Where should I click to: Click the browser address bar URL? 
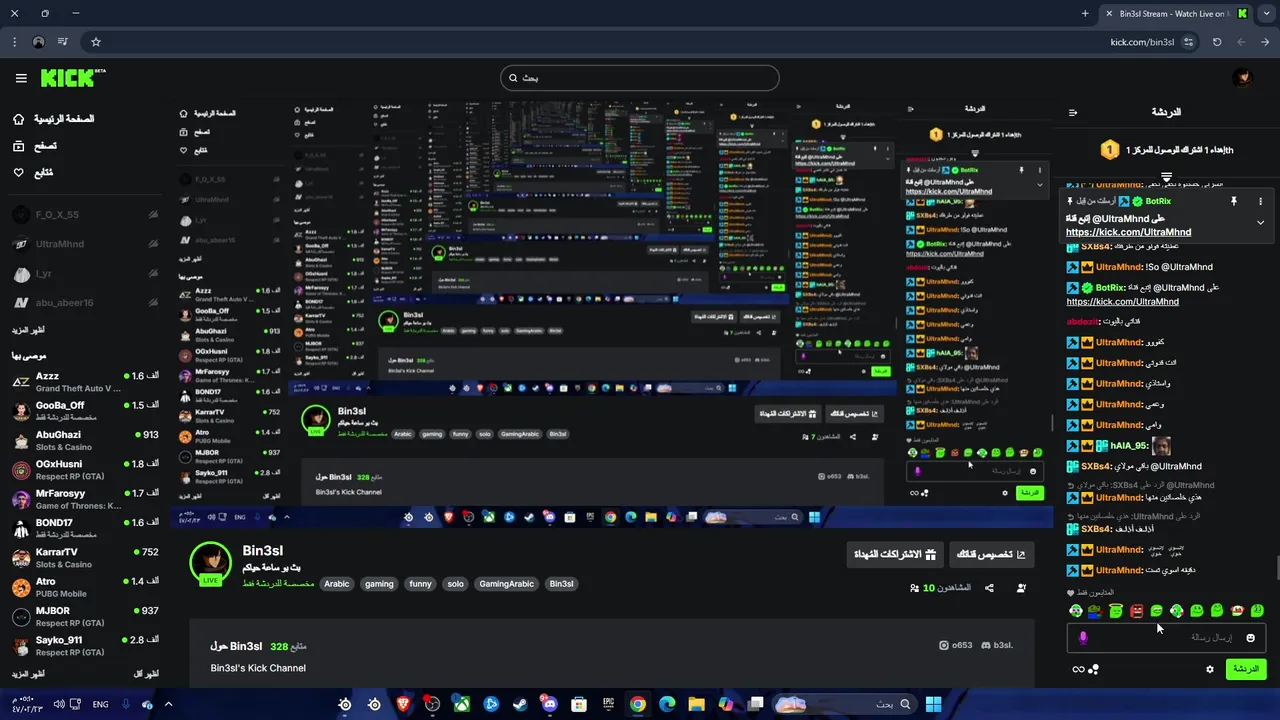point(1142,42)
